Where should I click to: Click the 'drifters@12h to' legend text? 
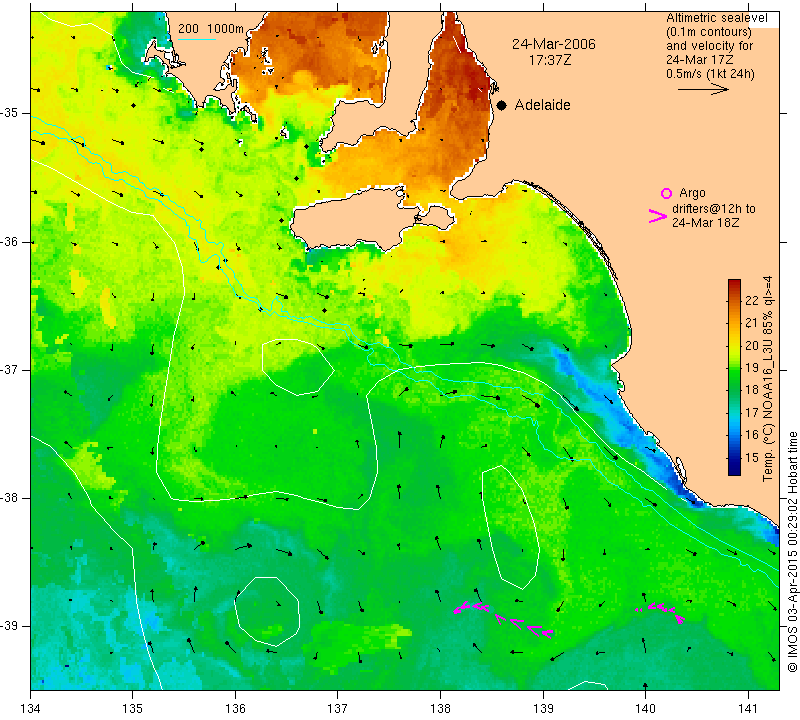coord(714,209)
